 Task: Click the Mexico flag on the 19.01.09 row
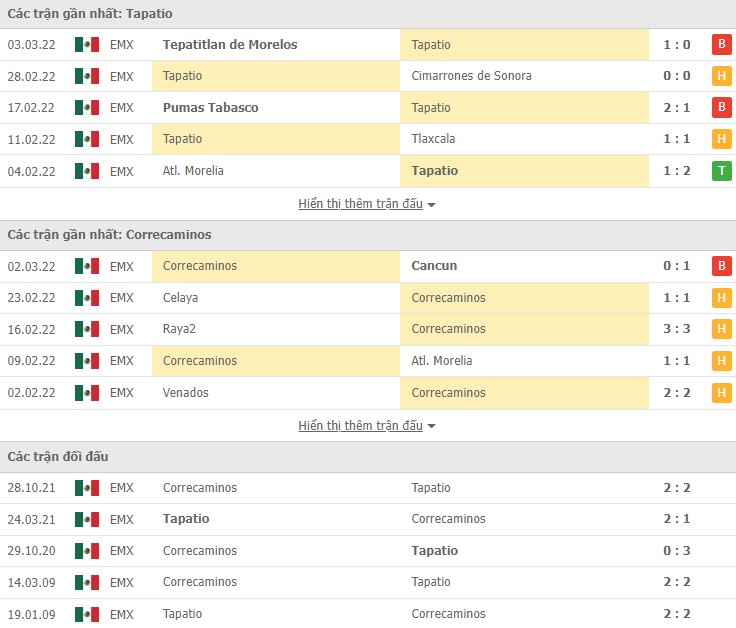(87, 614)
